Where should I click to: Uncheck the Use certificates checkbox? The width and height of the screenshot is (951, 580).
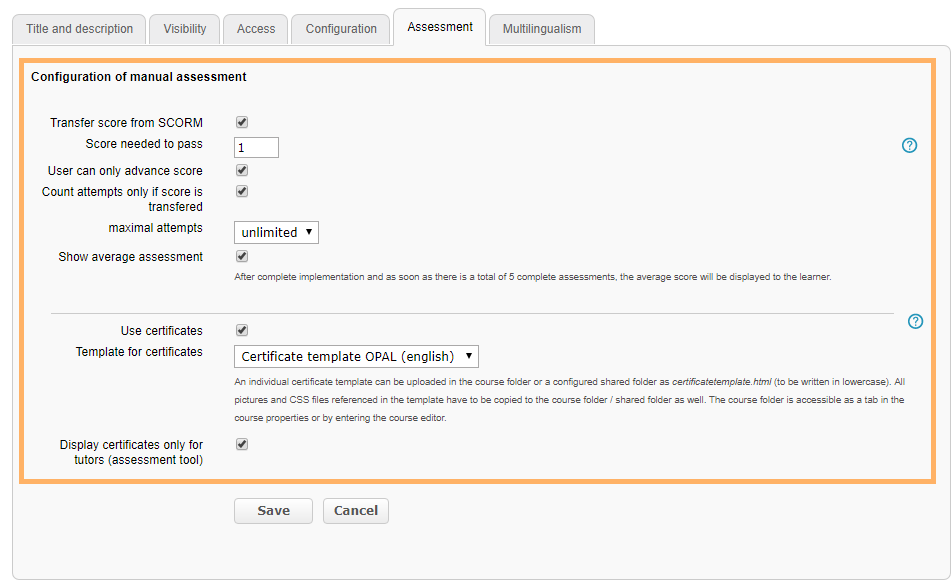pyautogui.click(x=242, y=330)
